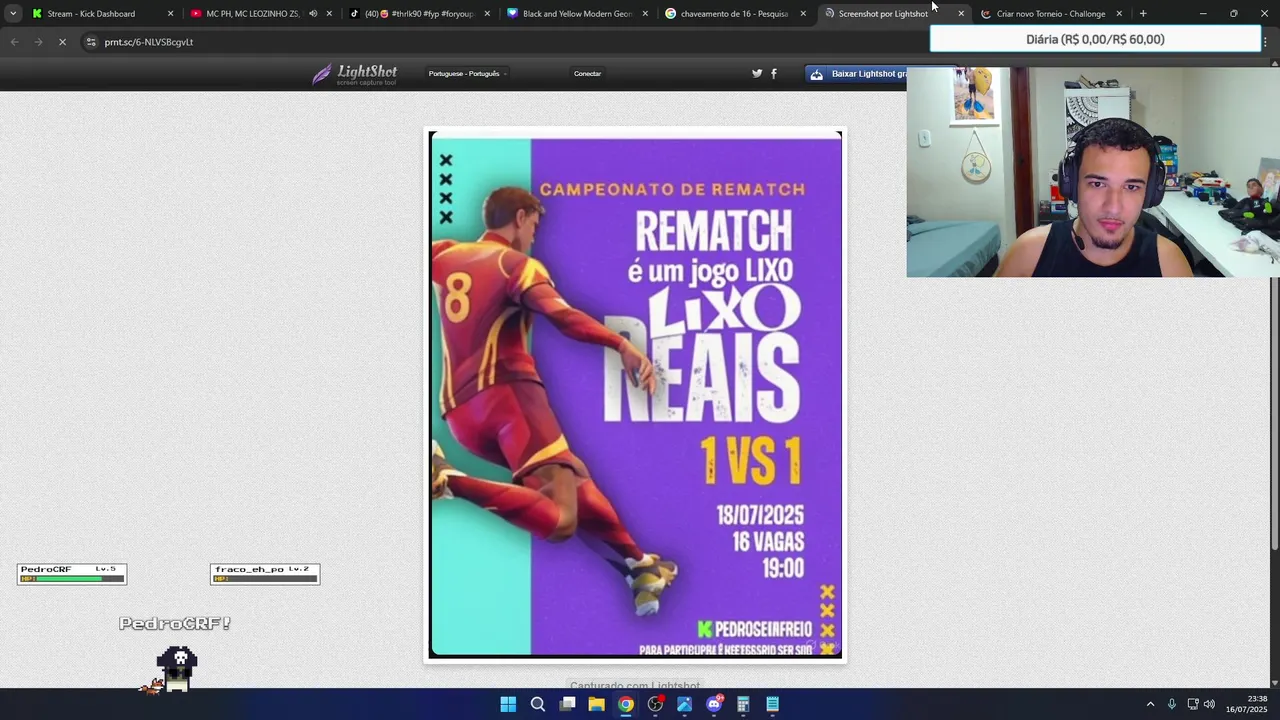Open the volume tray icon
The image size is (1280, 720).
tap(1209, 704)
